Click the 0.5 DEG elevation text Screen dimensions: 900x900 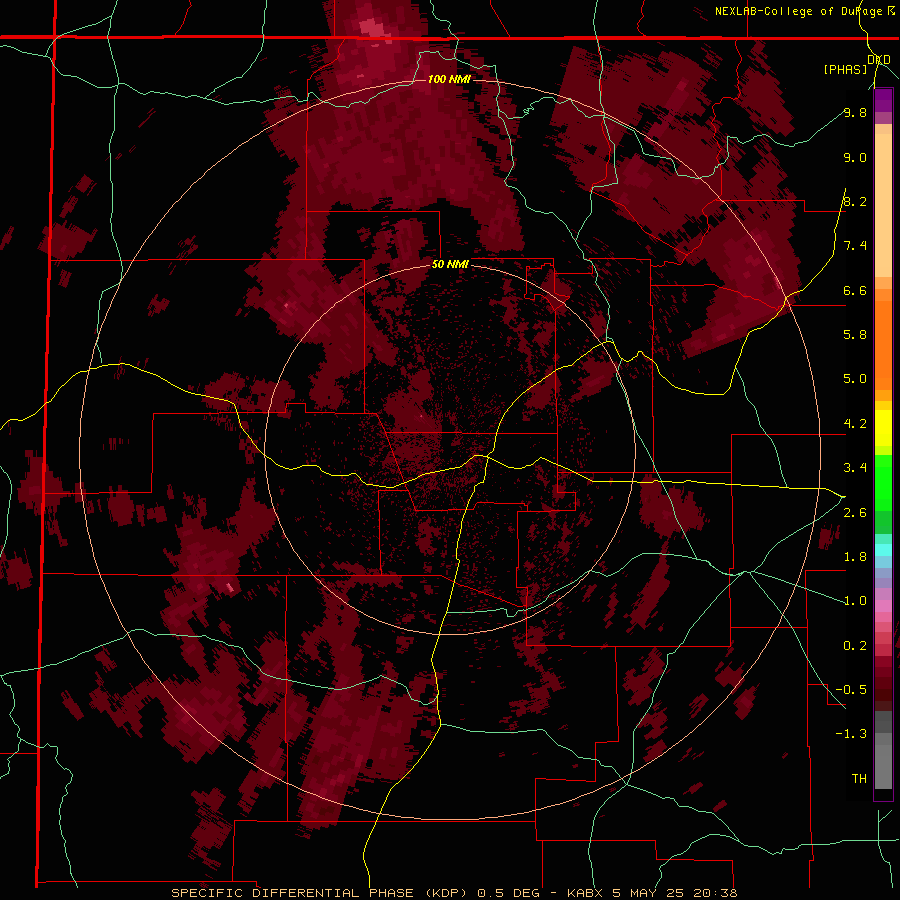coord(509,893)
